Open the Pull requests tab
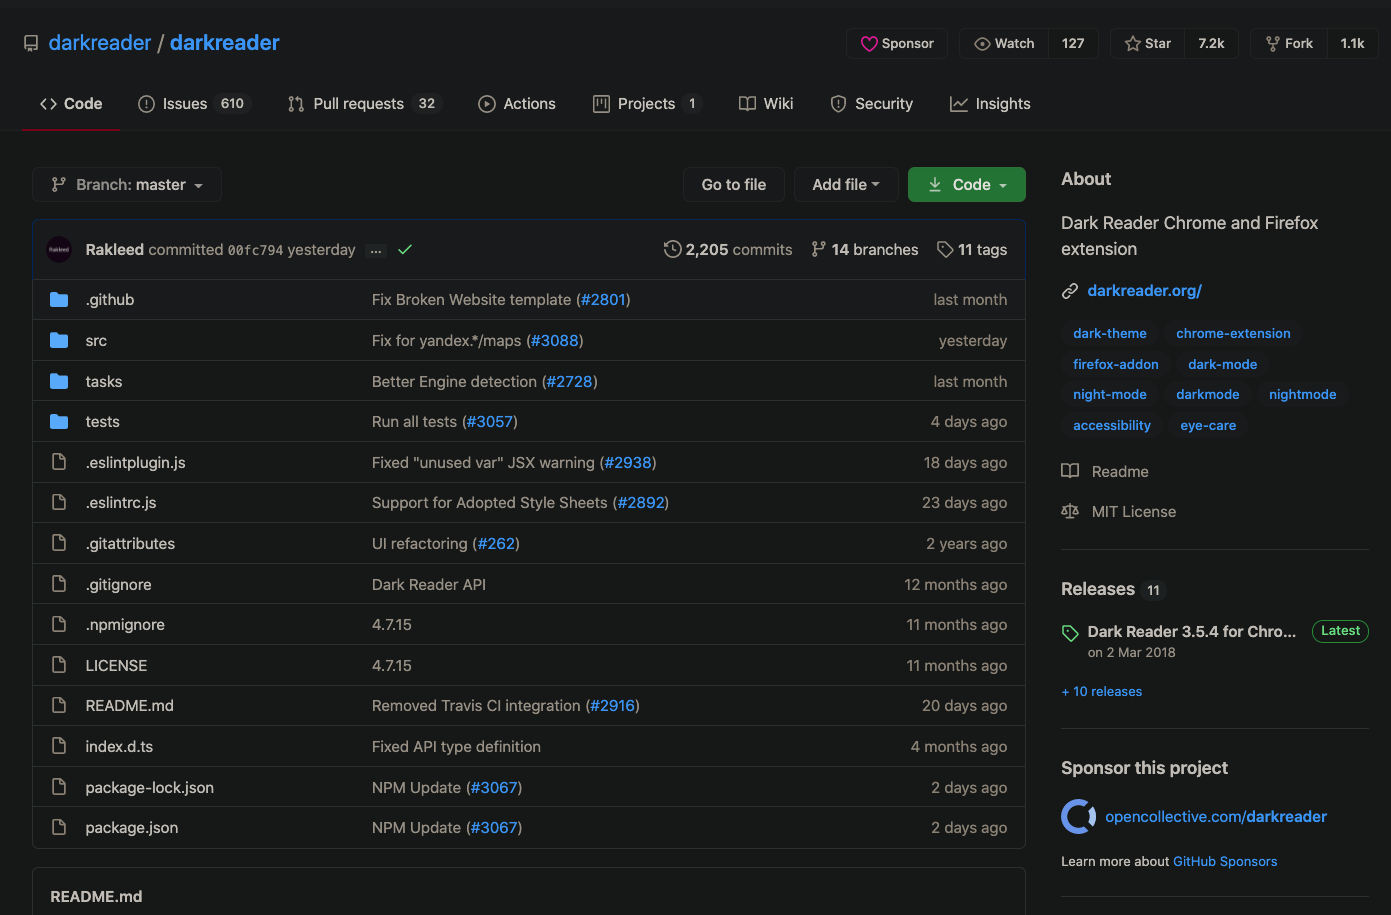 click(x=364, y=104)
